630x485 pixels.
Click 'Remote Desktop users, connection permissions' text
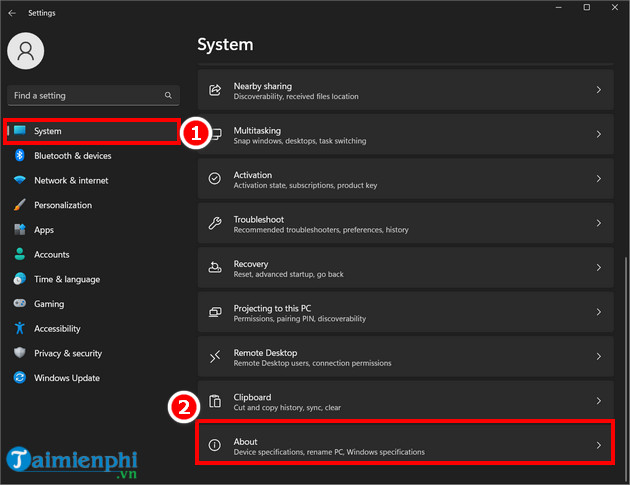pyautogui.click(x=312, y=363)
